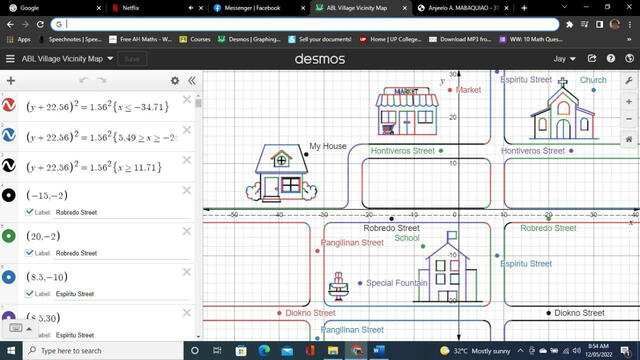Open the Desmos help menu

[x=611, y=59]
